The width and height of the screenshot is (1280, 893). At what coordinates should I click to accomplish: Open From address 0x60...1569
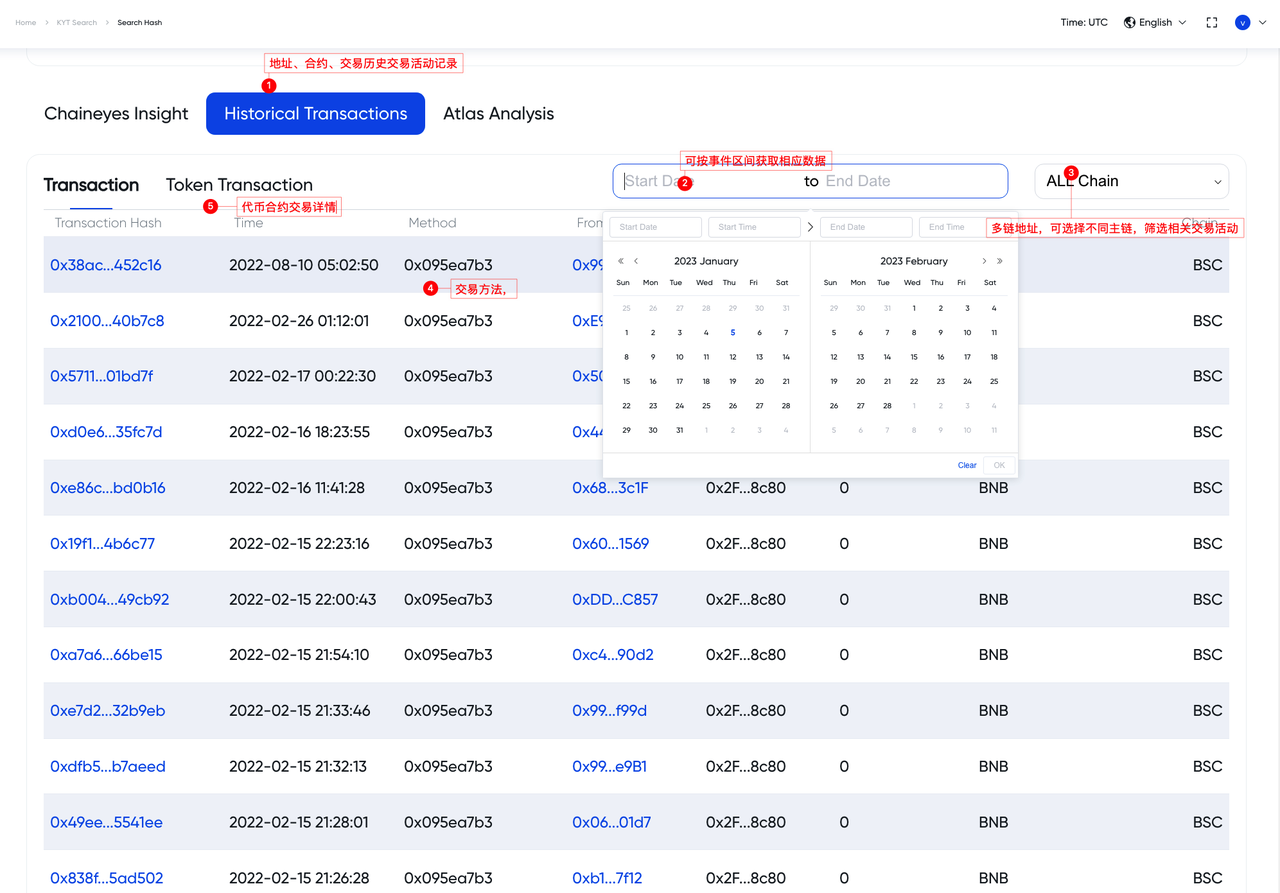611,544
